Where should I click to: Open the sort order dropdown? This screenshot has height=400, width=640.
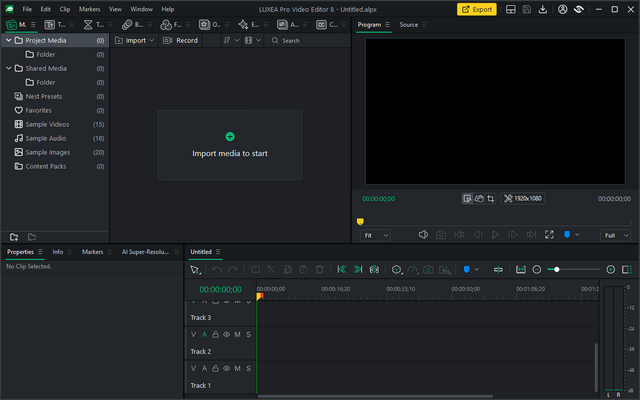pyautogui.click(x=231, y=40)
